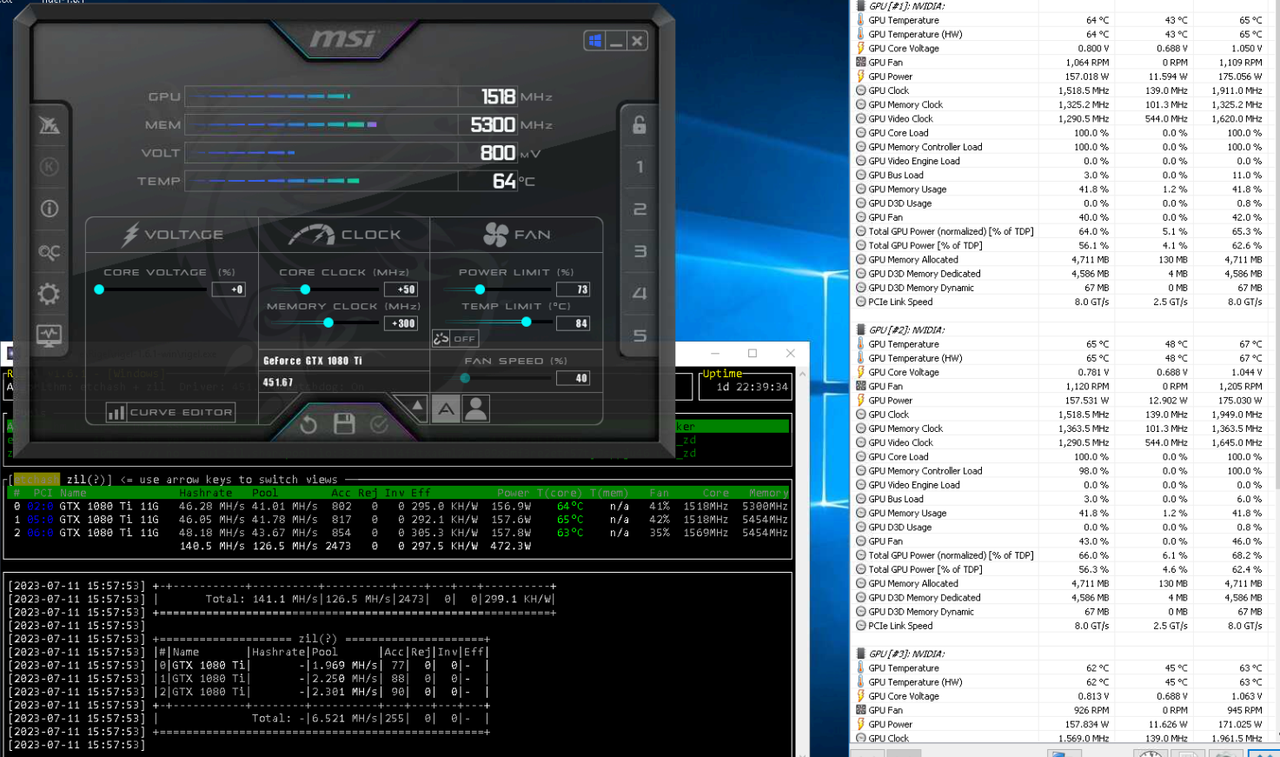Toggle automatic fan control (A button)
Viewport: 1280px width, 757px height.
(x=446, y=408)
